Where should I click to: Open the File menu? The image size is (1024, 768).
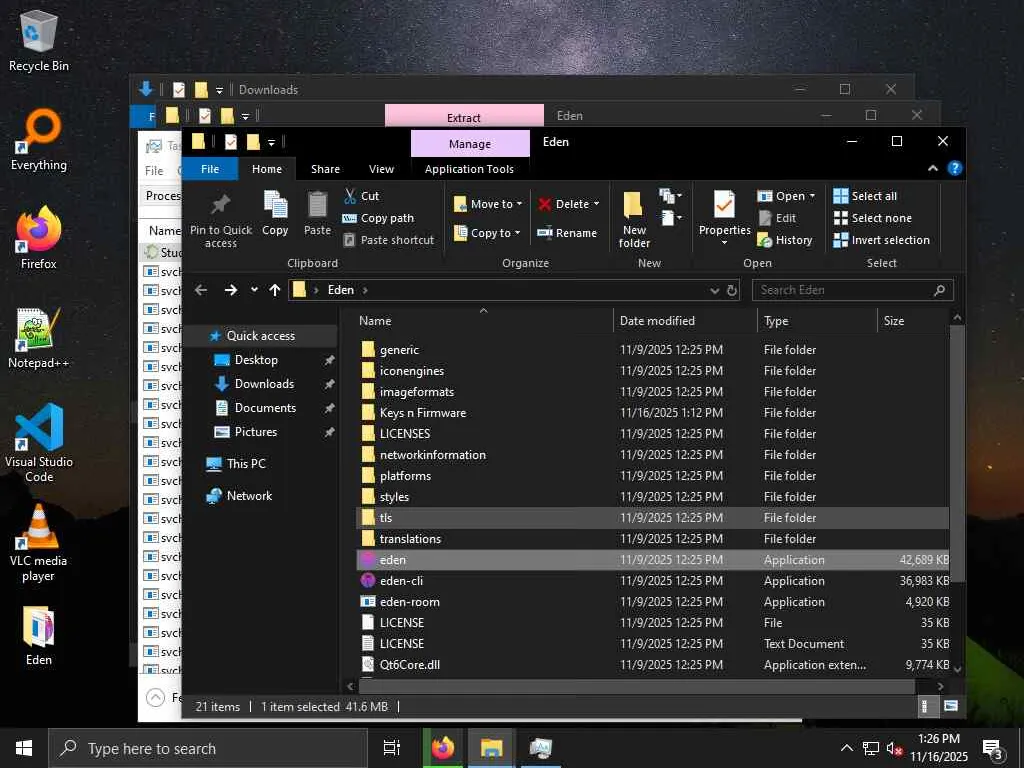coord(210,168)
